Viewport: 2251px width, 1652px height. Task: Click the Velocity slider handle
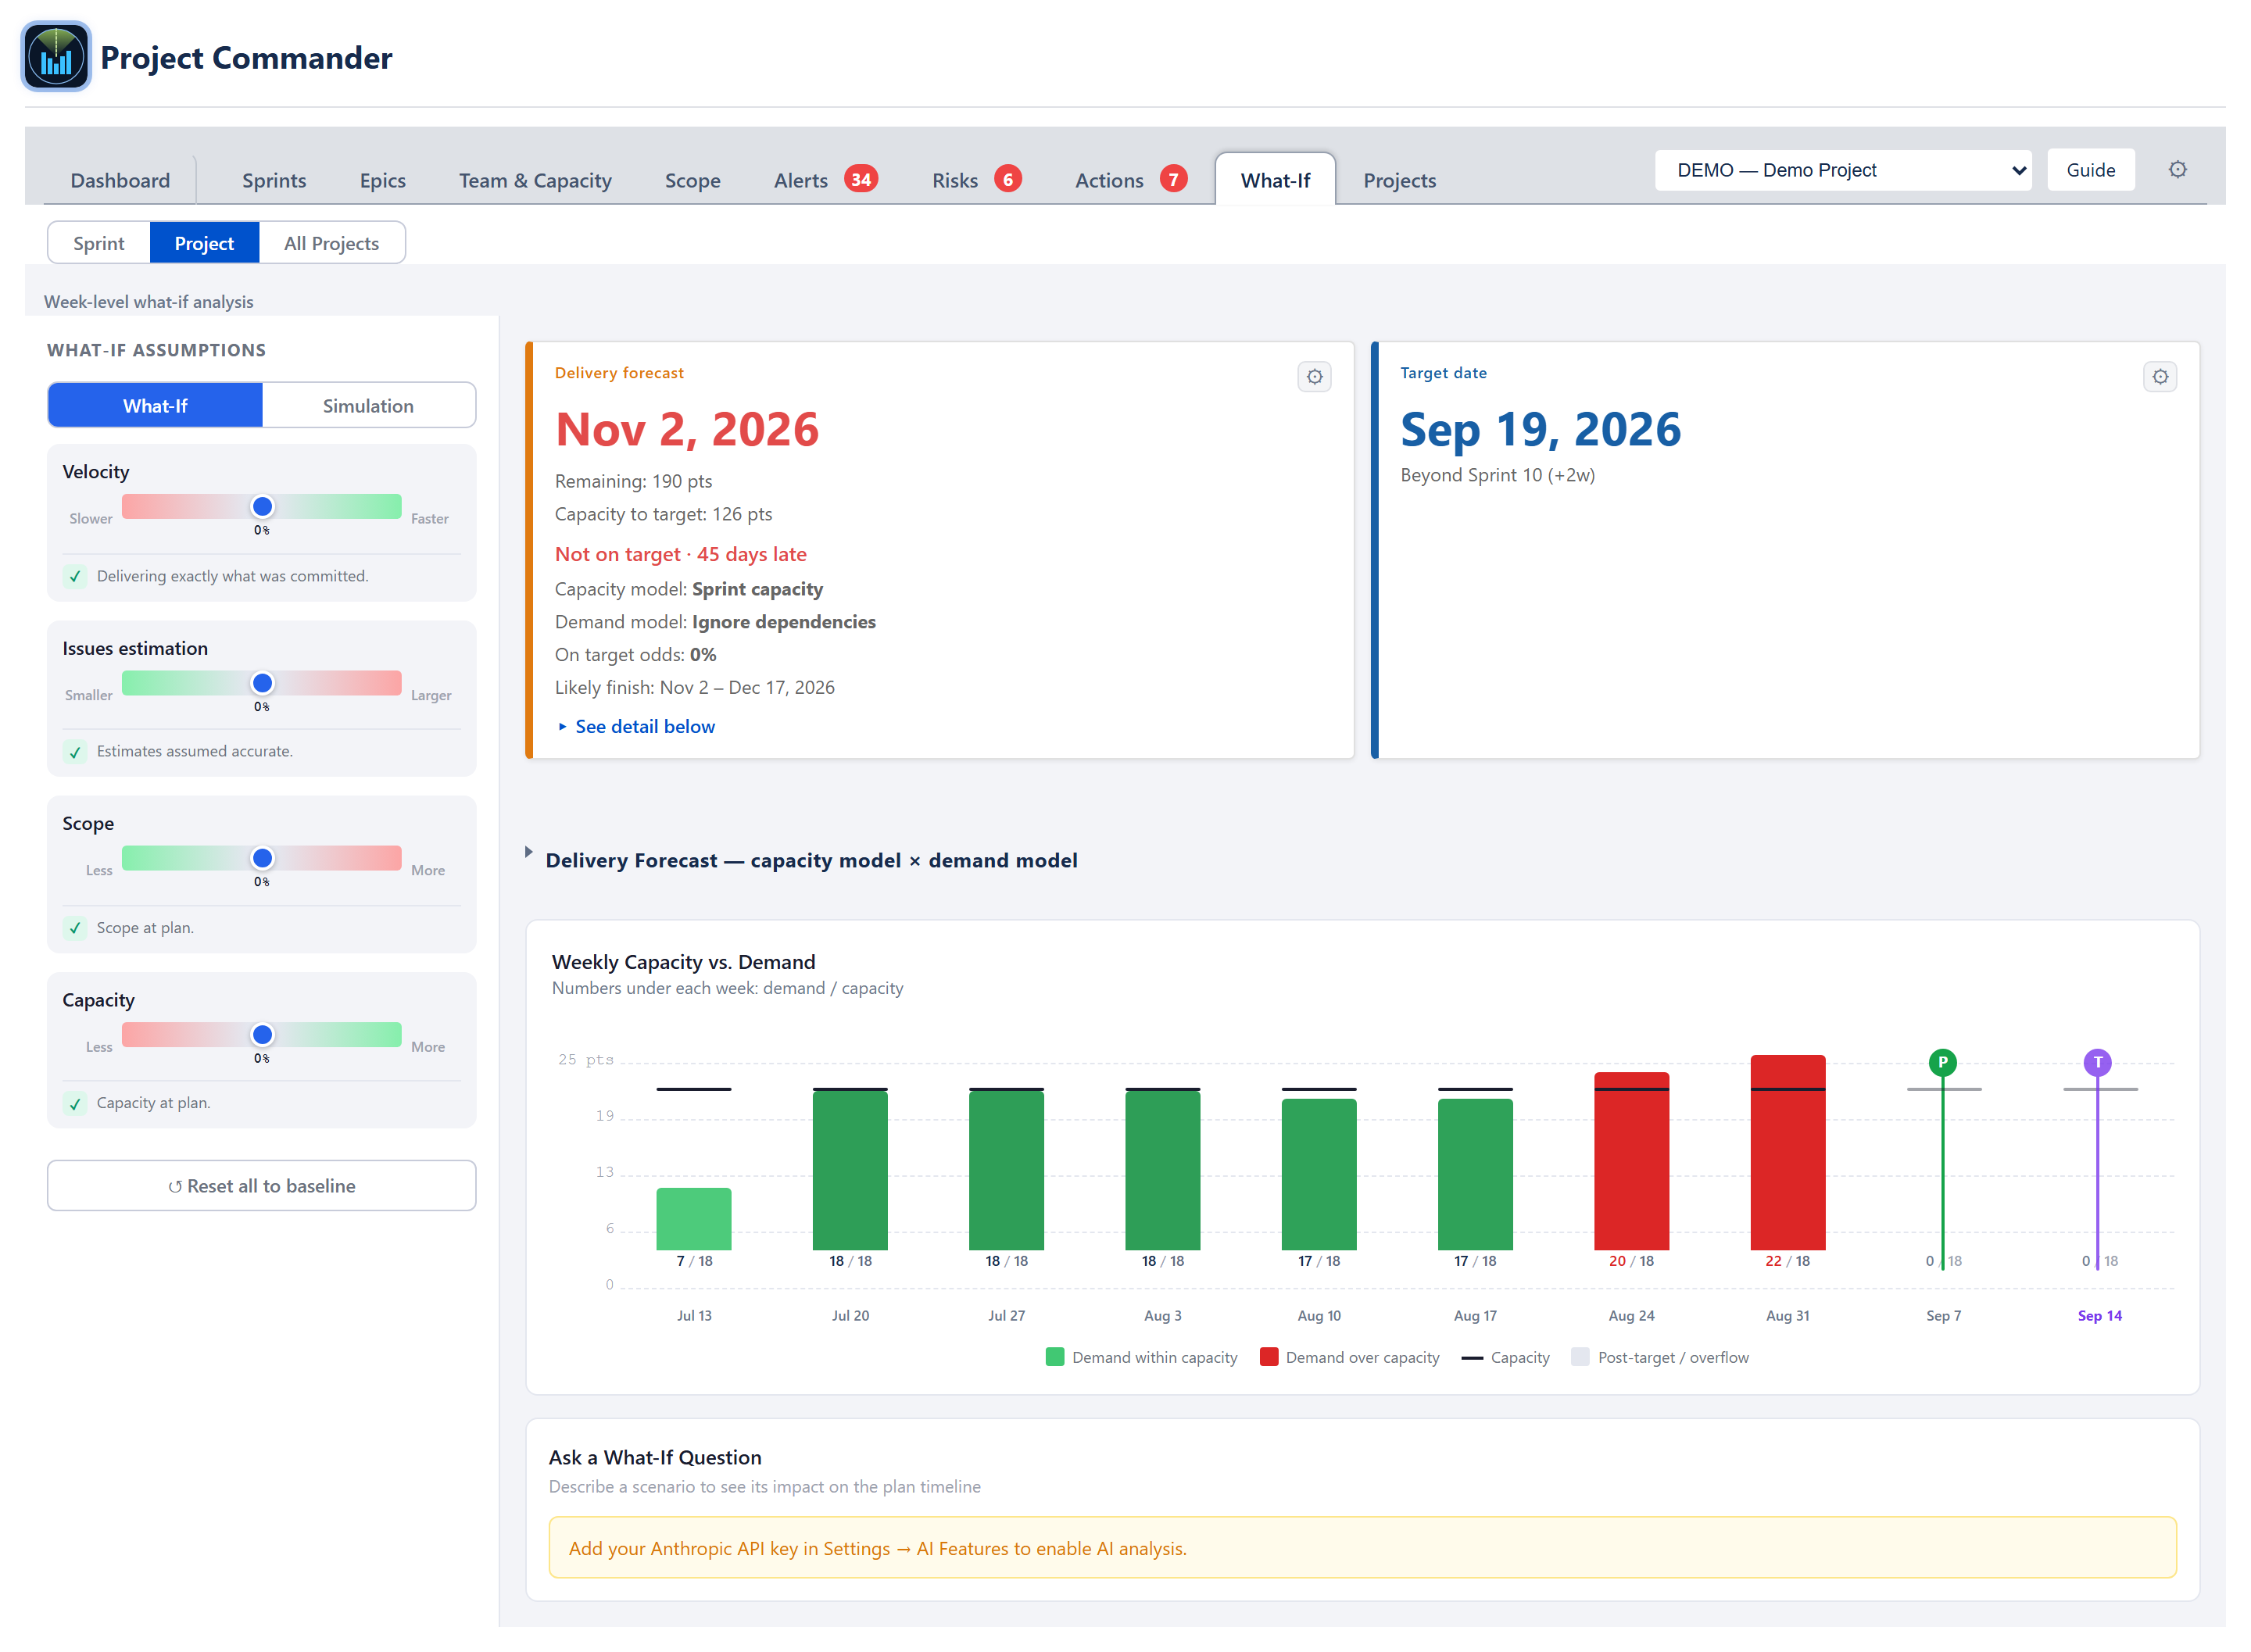262,507
